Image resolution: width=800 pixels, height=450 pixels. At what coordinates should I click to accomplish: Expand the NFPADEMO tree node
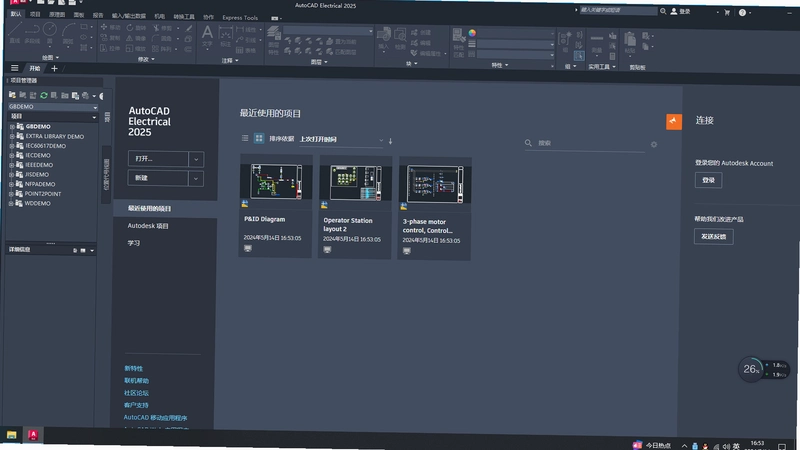pos(11,184)
